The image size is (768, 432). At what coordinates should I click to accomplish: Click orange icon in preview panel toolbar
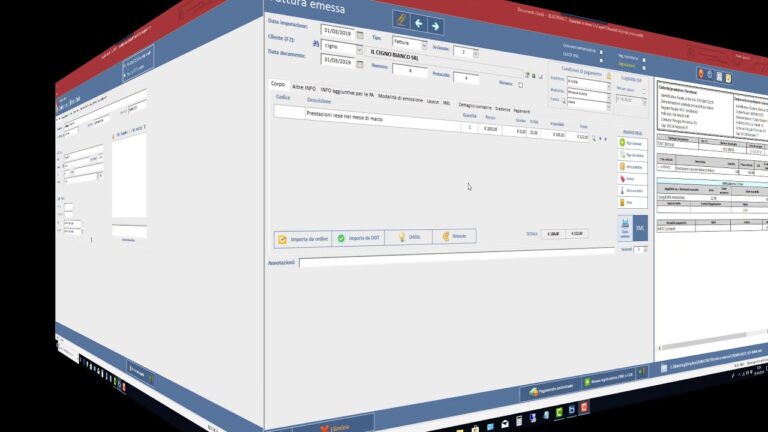point(700,73)
